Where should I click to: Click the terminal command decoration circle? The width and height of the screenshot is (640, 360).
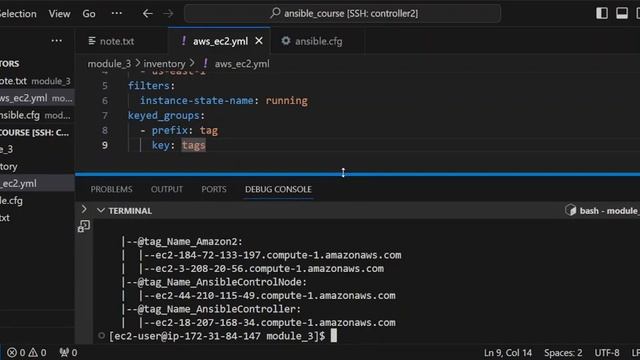click(101, 336)
